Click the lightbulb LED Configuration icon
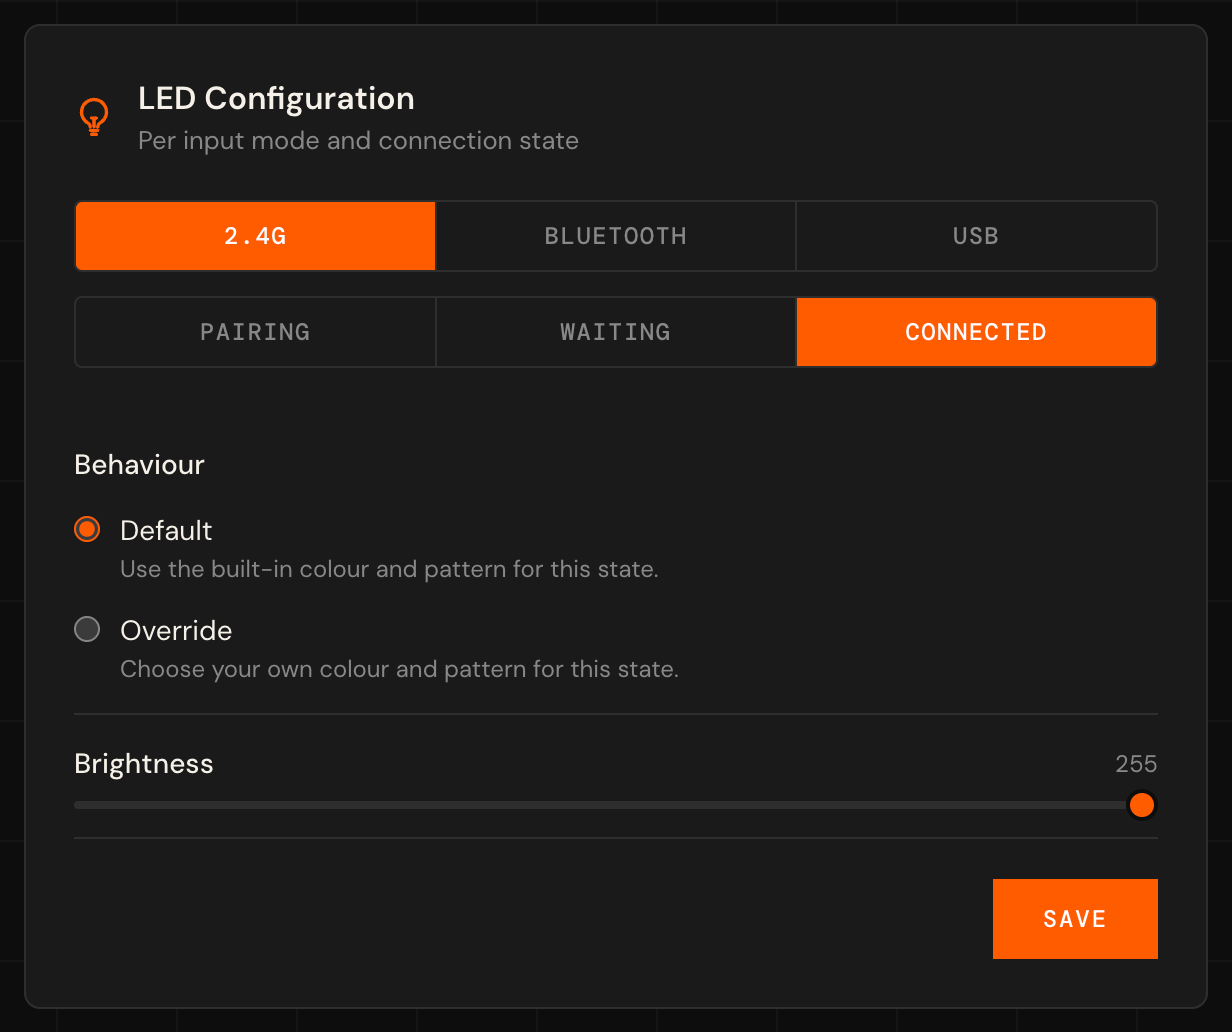Screen dimensions: 1232x1032 pyautogui.click(x=94, y=117)
